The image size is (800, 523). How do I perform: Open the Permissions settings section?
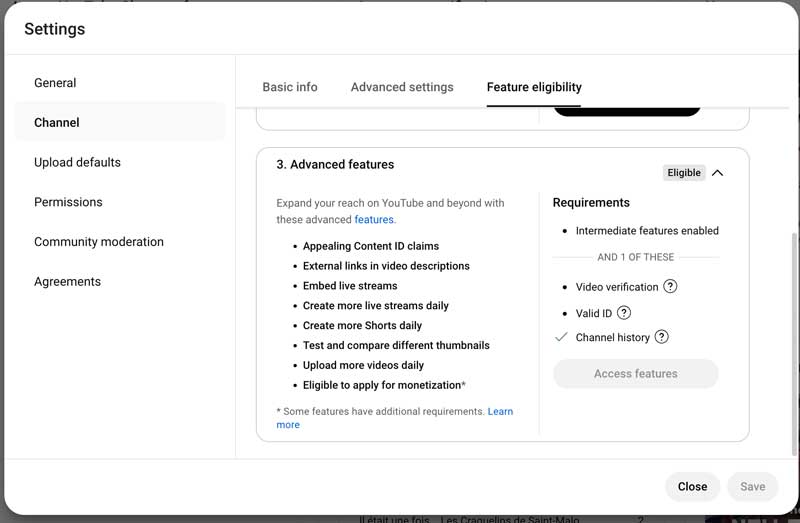coord(68,202)
